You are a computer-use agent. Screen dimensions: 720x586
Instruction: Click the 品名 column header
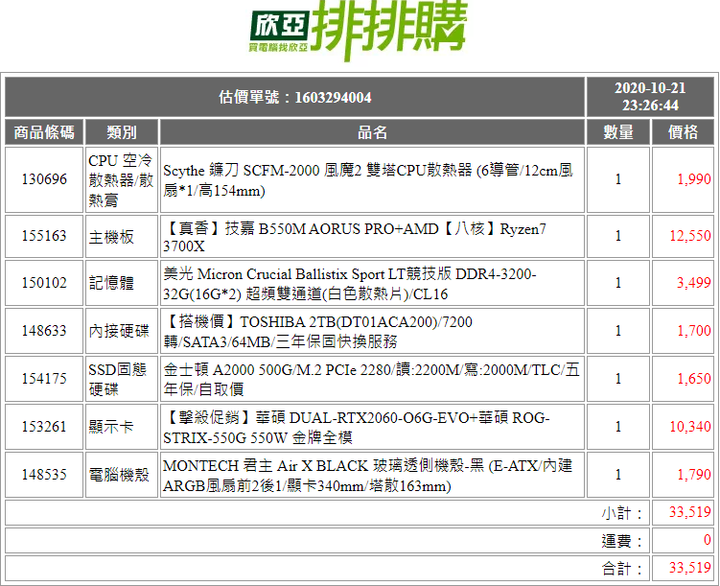click(x=372, y=132)
